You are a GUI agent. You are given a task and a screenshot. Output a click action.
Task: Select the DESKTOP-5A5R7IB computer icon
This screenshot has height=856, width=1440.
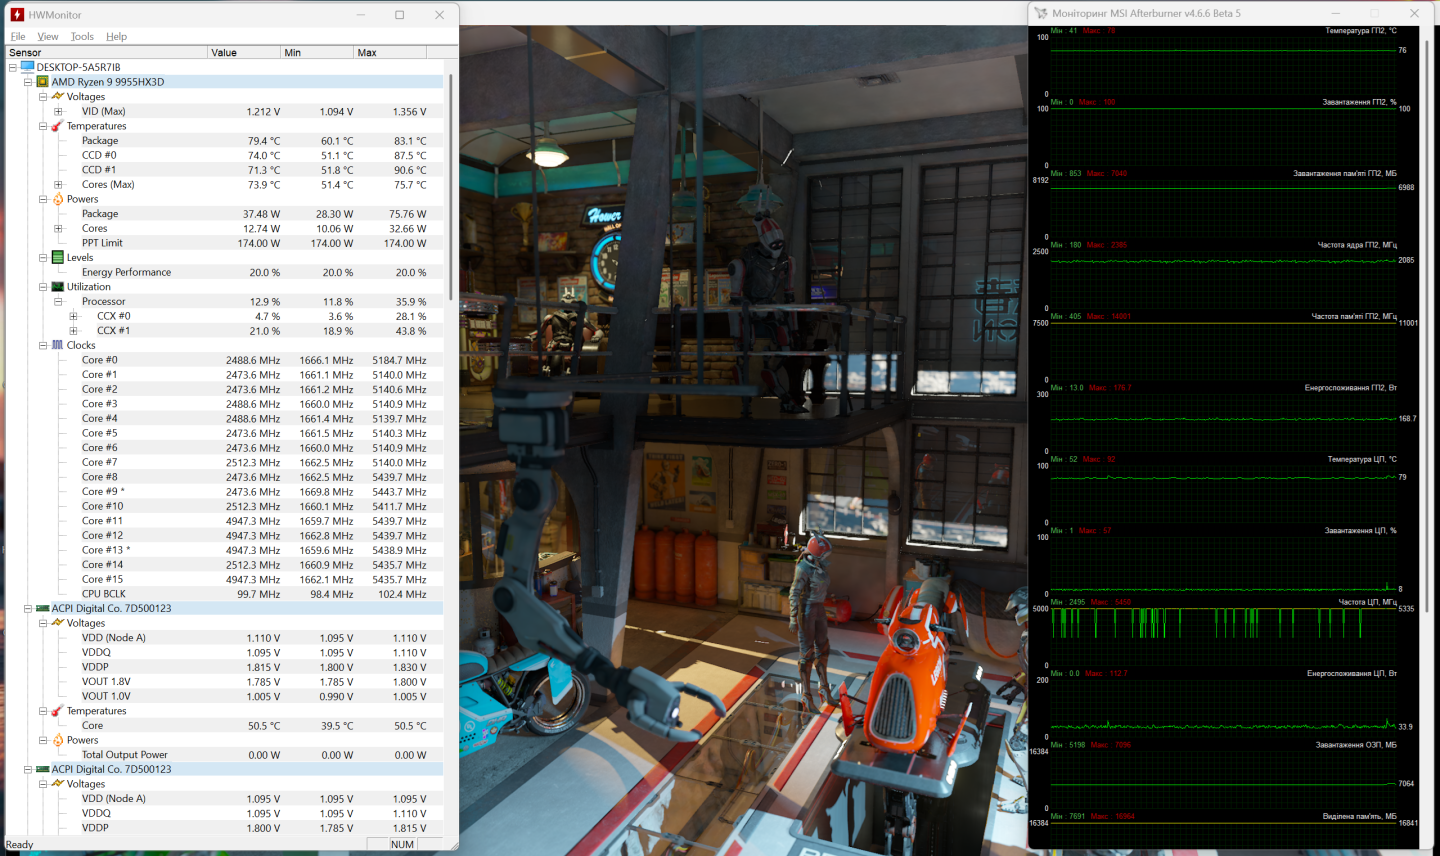click(x=27, y=67)
